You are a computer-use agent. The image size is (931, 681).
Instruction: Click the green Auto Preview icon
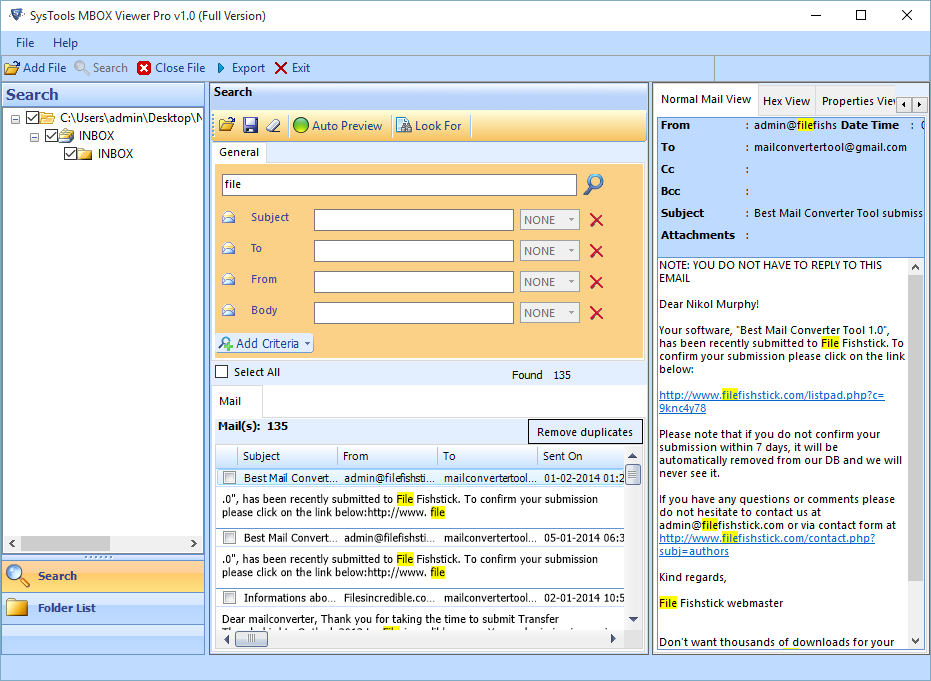pos(301,125)
